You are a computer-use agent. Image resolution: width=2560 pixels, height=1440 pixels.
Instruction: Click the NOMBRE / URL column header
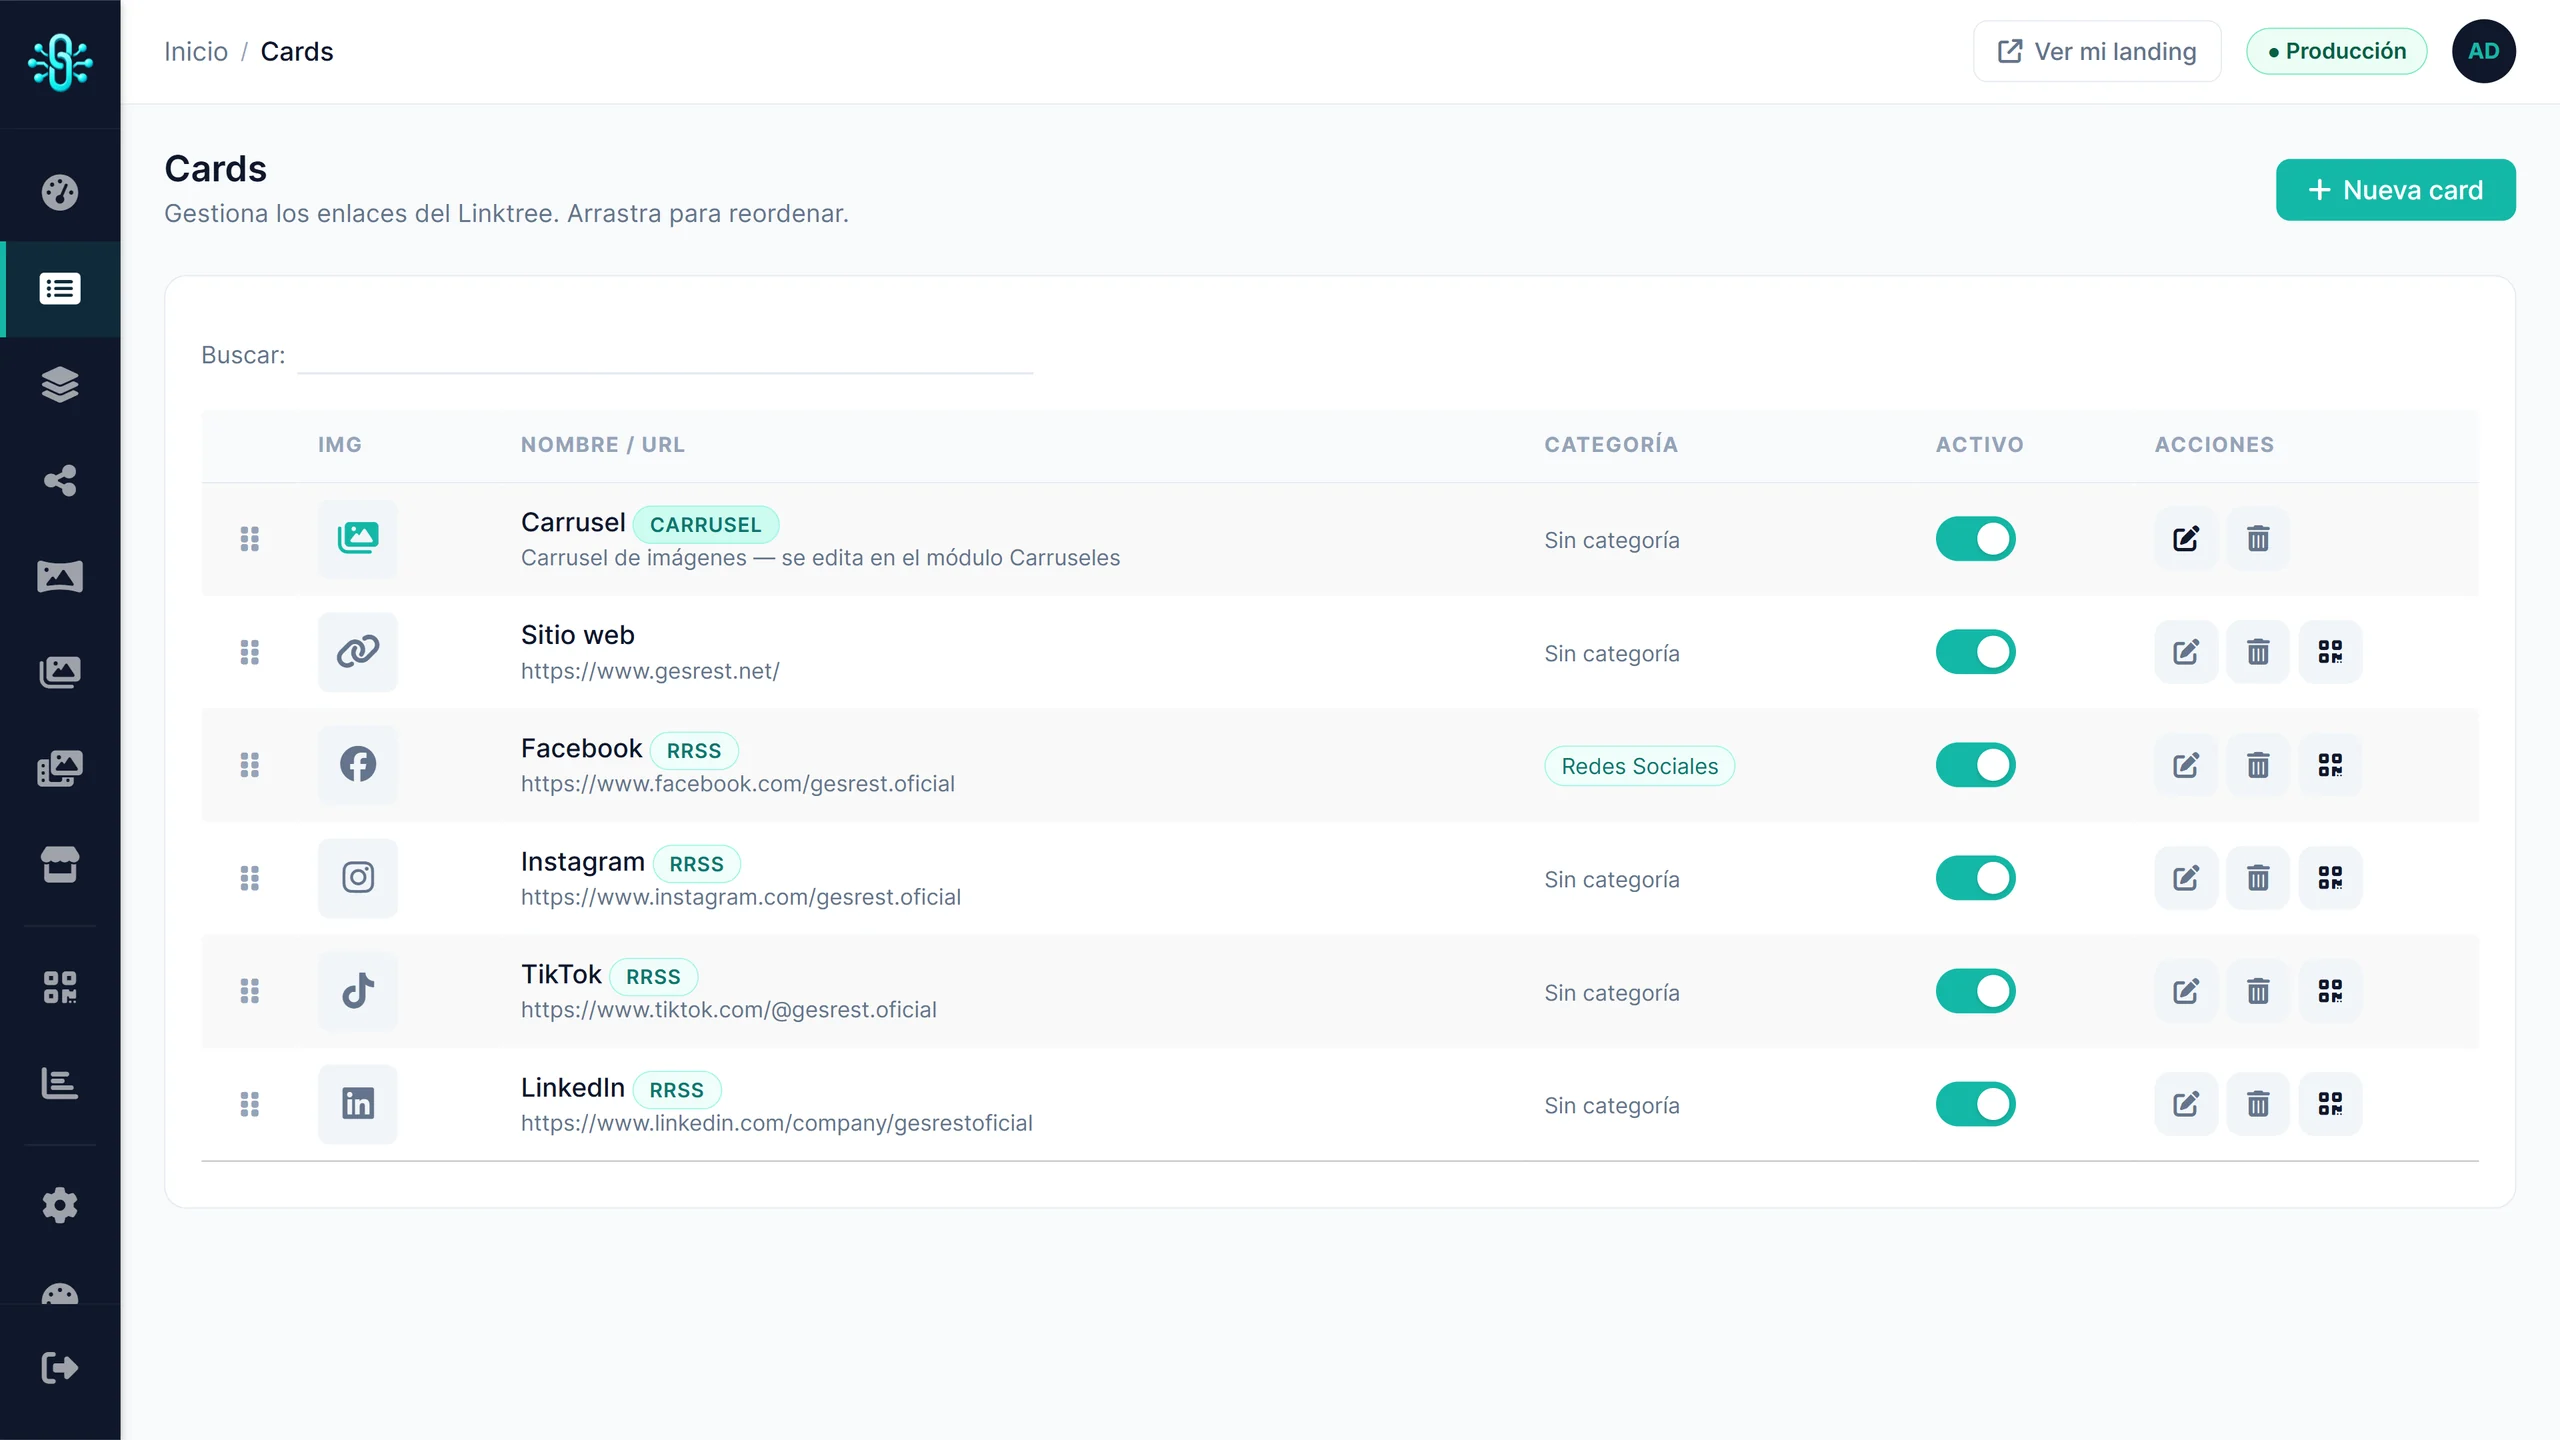[x=603, y=445]
